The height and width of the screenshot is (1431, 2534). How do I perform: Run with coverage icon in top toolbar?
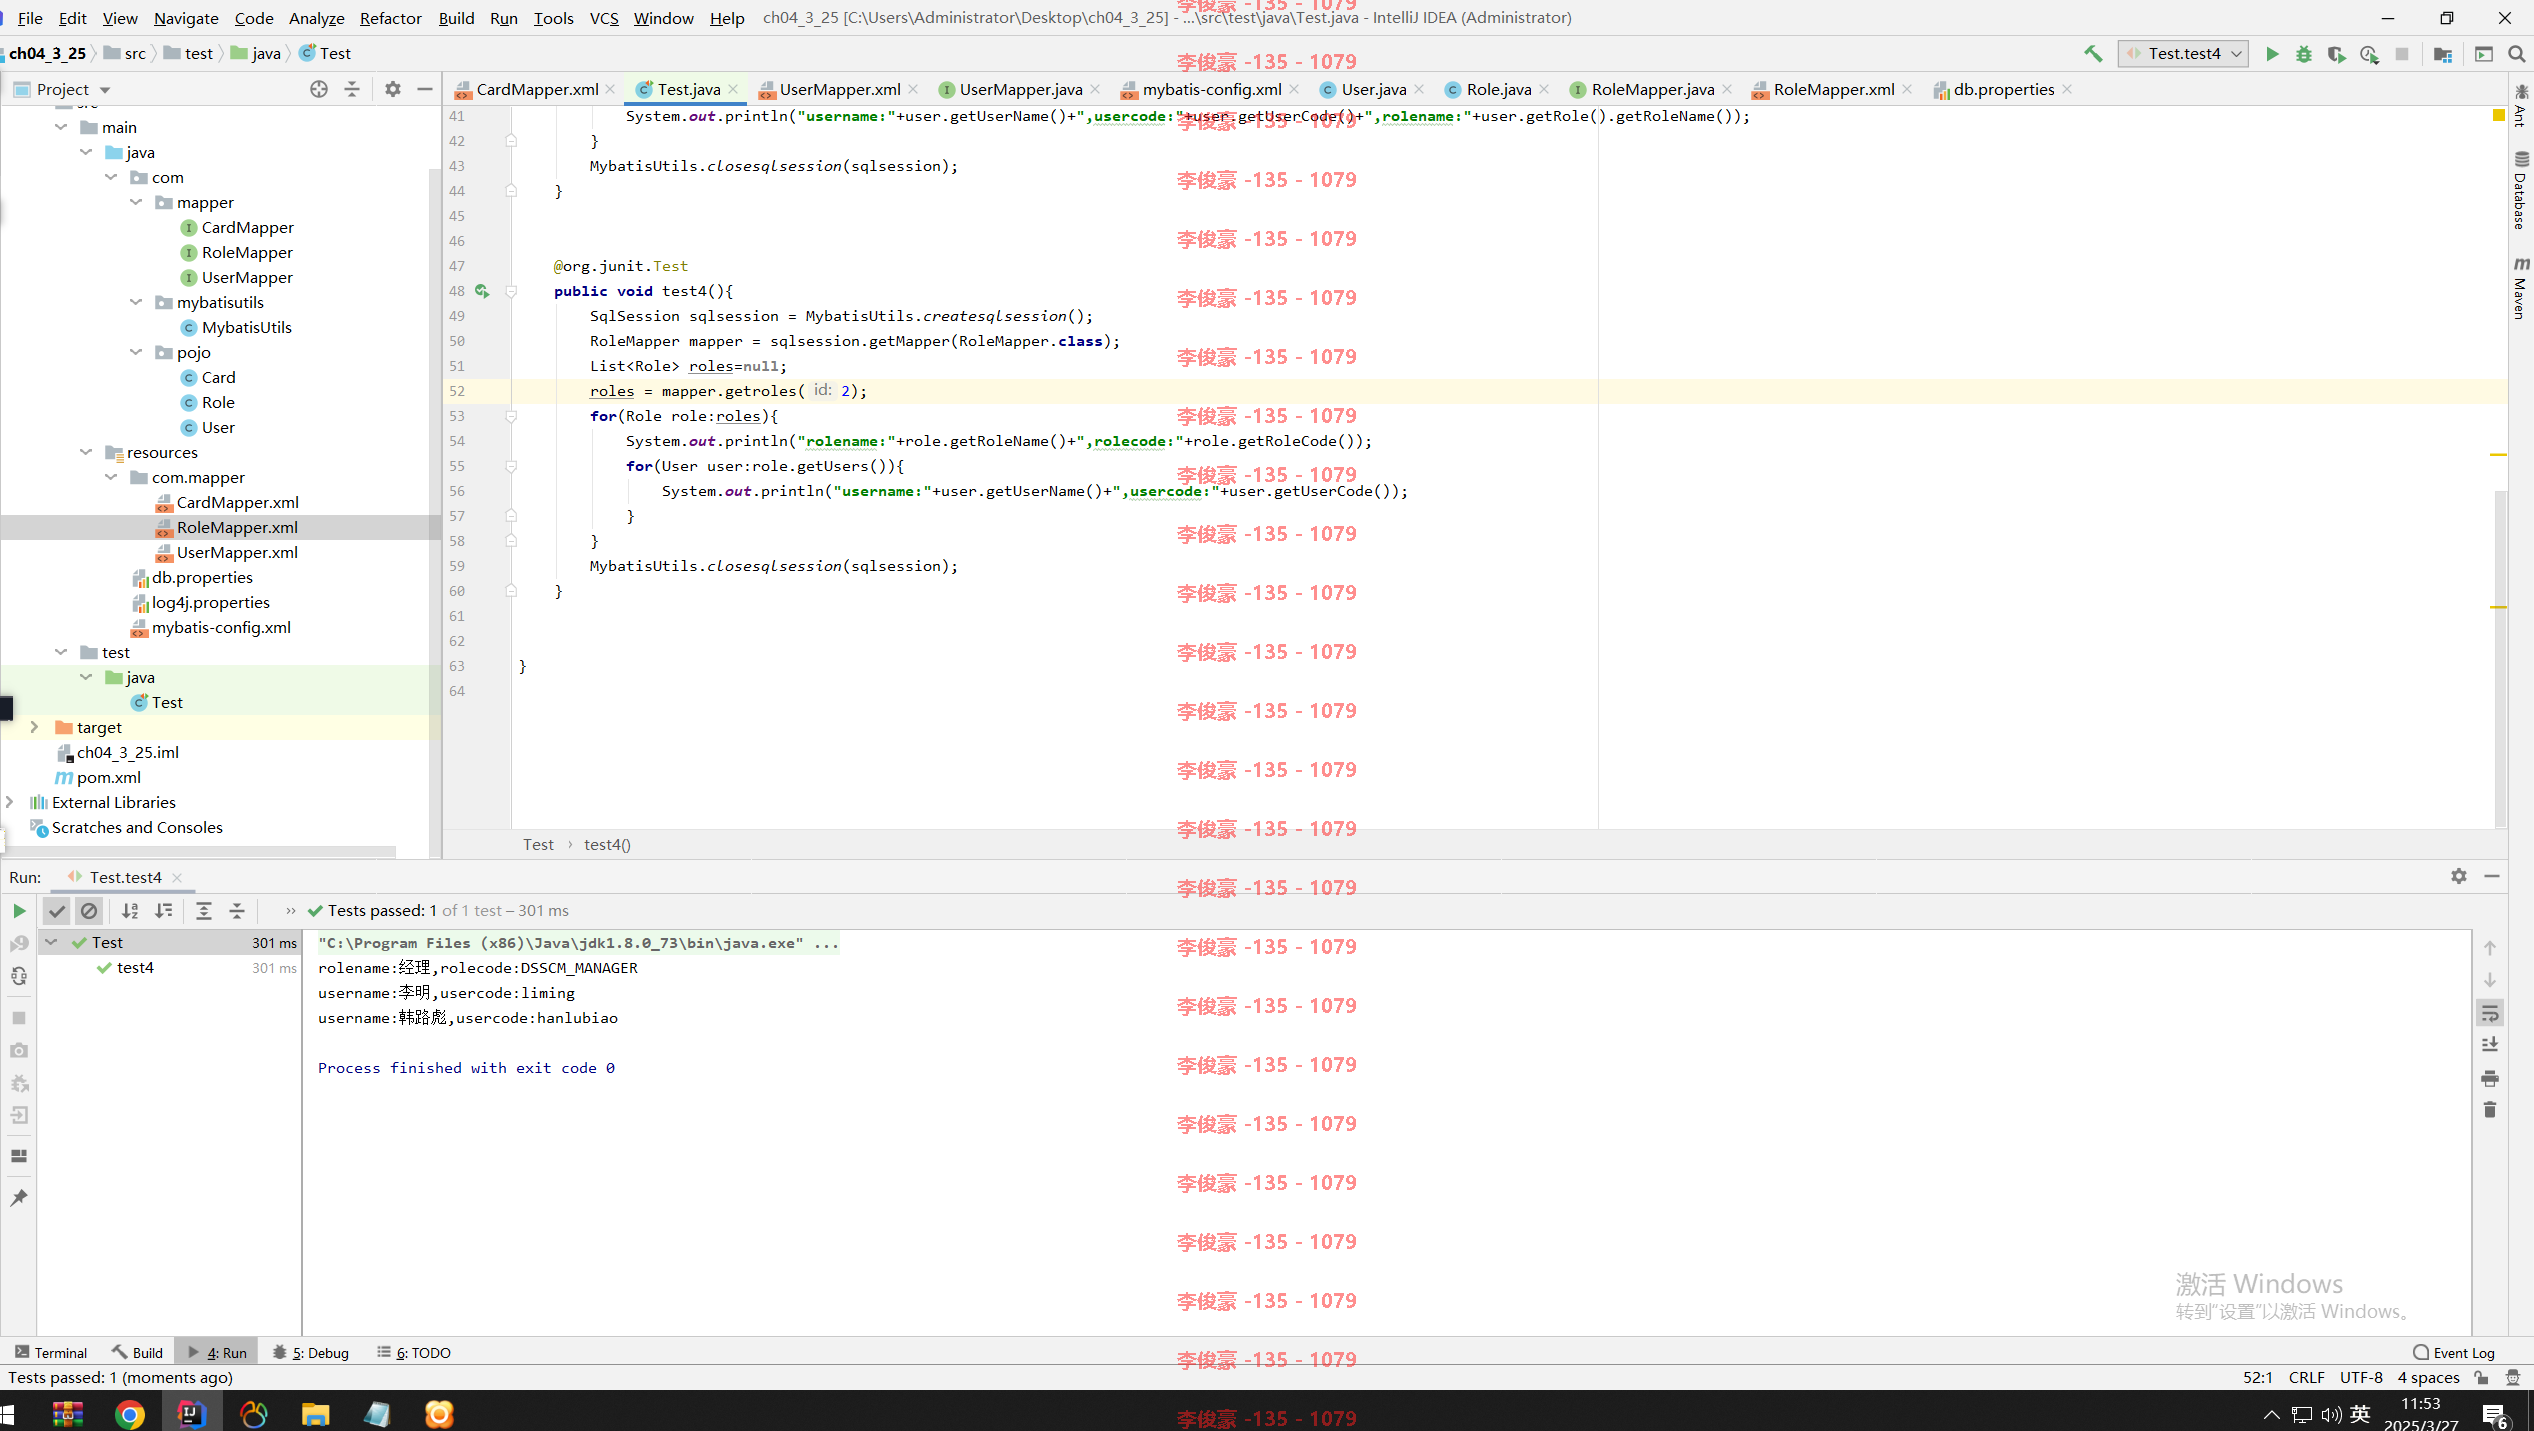(x=2336, y=54)
